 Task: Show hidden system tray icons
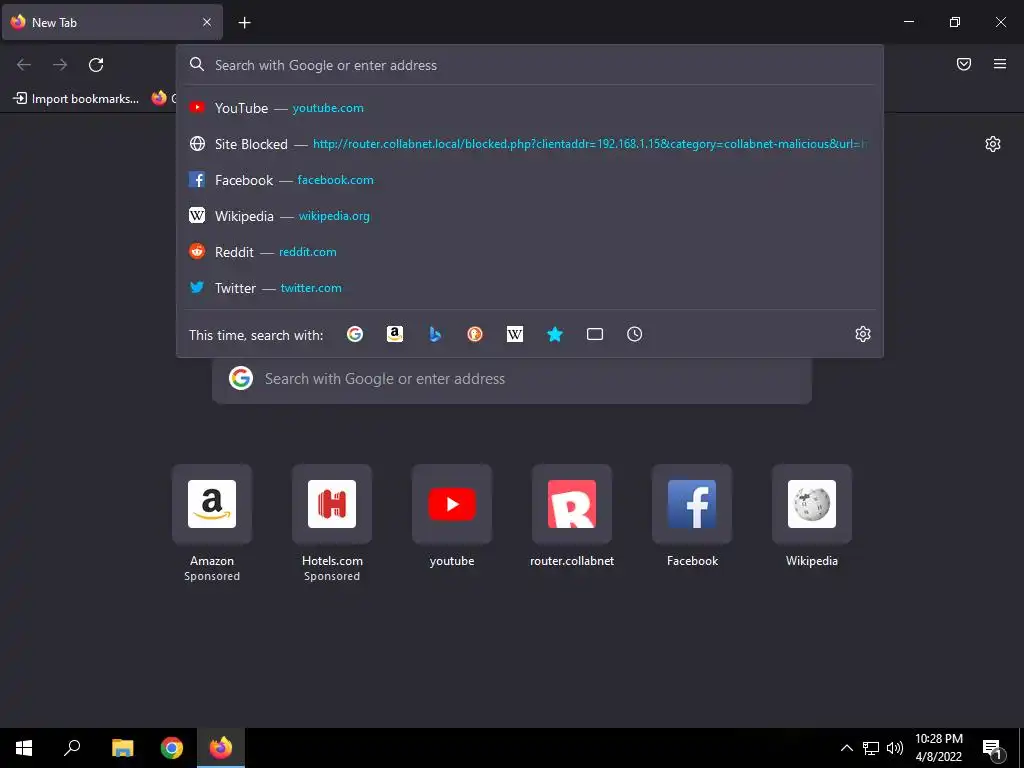tap(846, 748)
